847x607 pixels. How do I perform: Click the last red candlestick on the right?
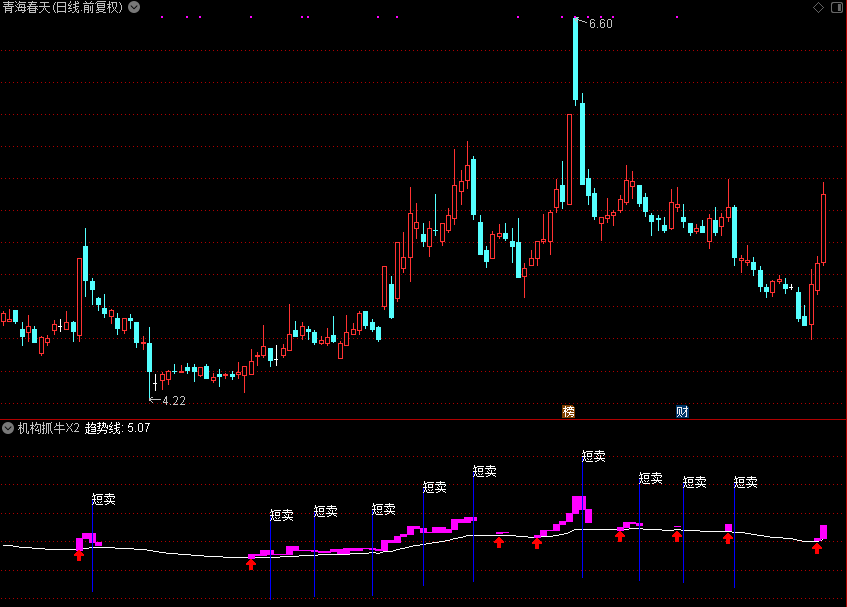pos(823,229)
